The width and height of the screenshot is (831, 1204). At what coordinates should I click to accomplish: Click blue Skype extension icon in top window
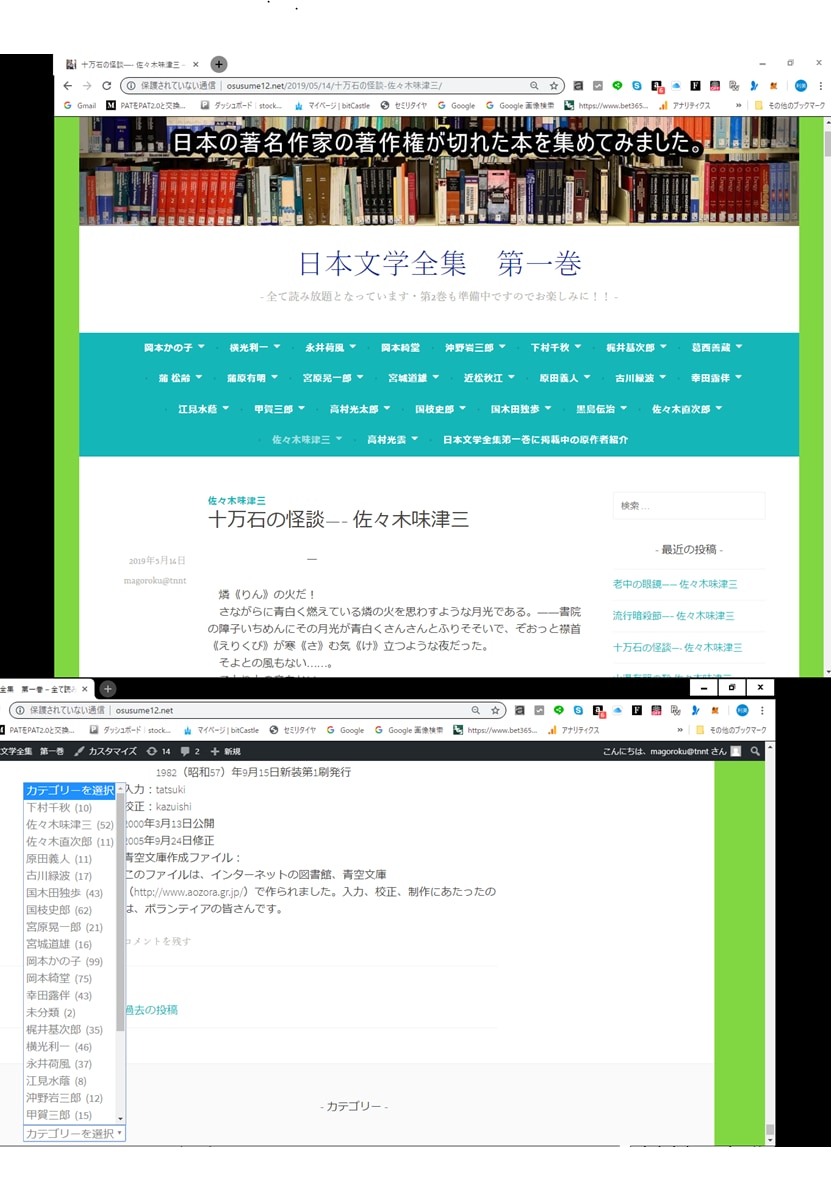[636, 86]
